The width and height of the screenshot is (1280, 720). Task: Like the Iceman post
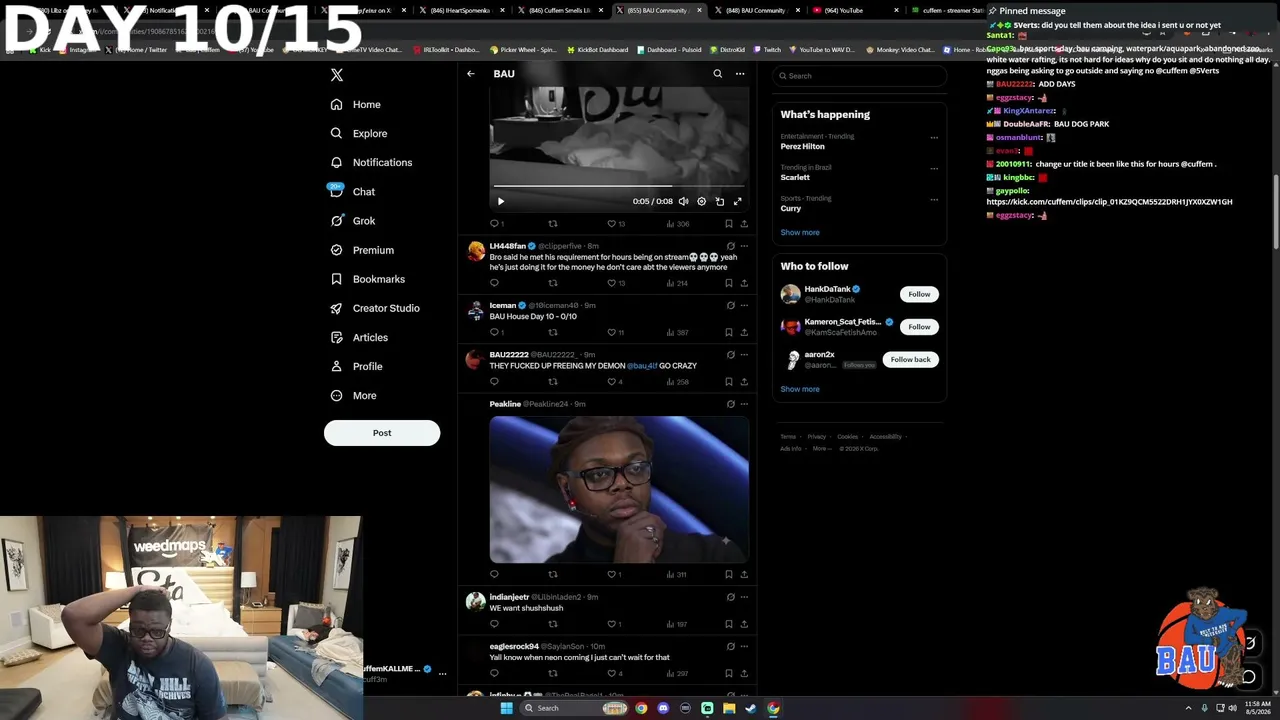pos(612,332)
